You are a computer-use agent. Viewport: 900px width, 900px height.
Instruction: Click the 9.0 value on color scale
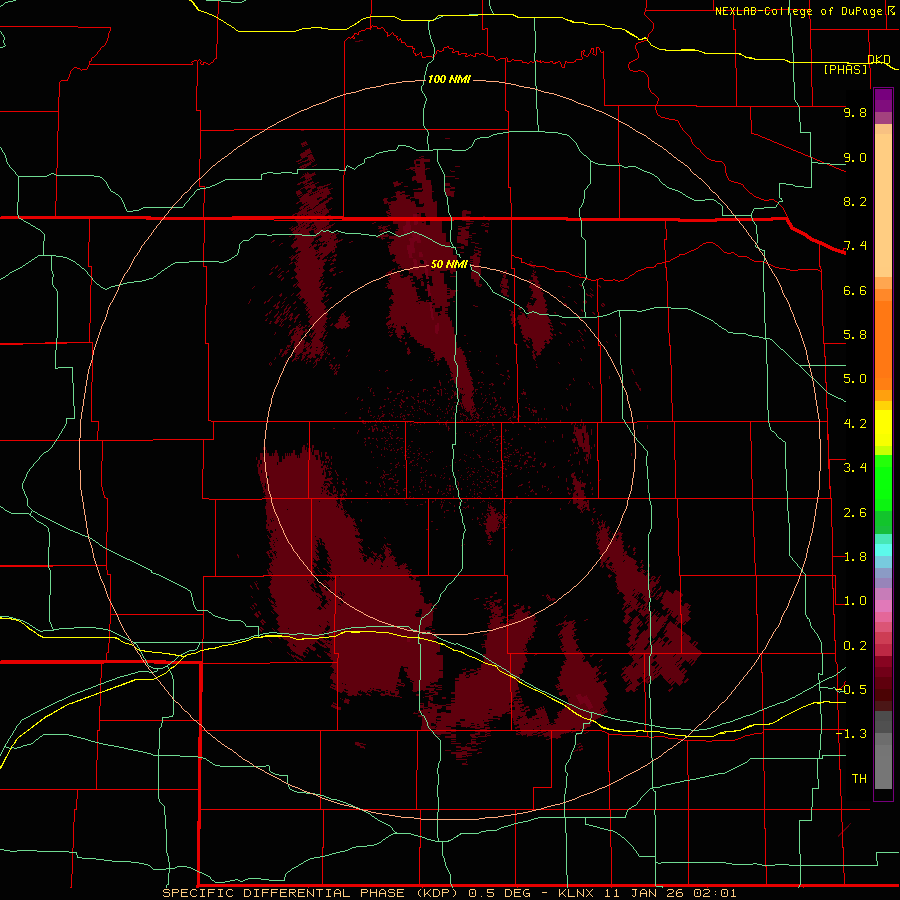[855, 157]
